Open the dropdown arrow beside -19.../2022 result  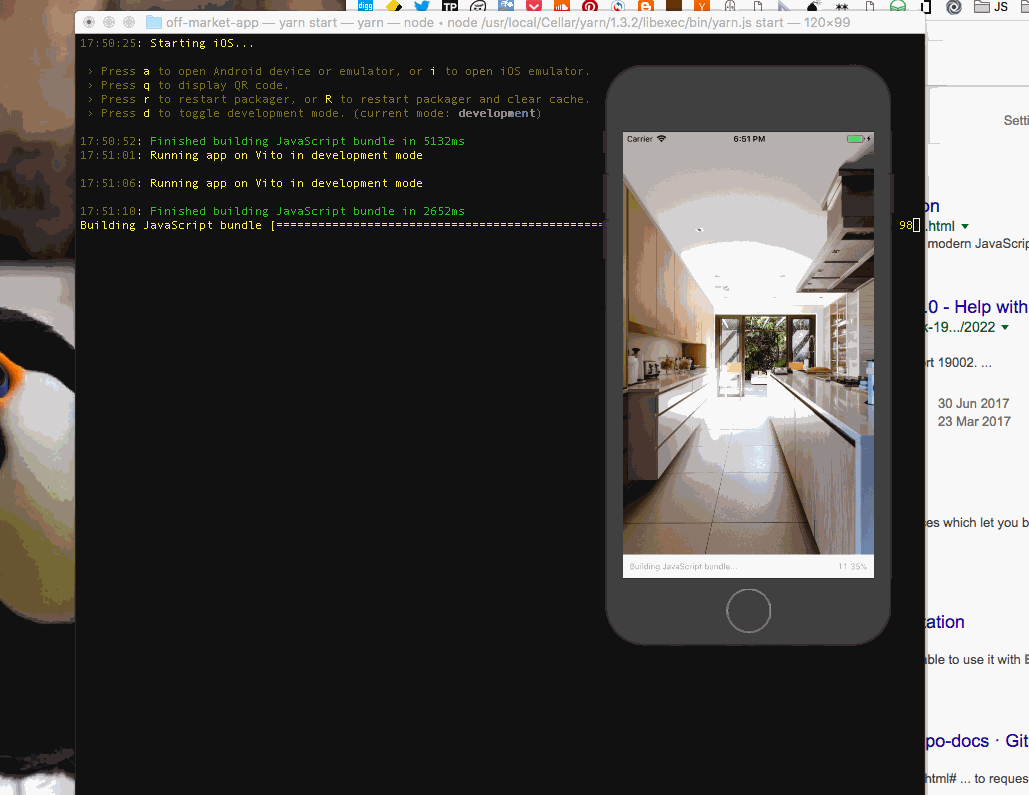coord(1005,327)
